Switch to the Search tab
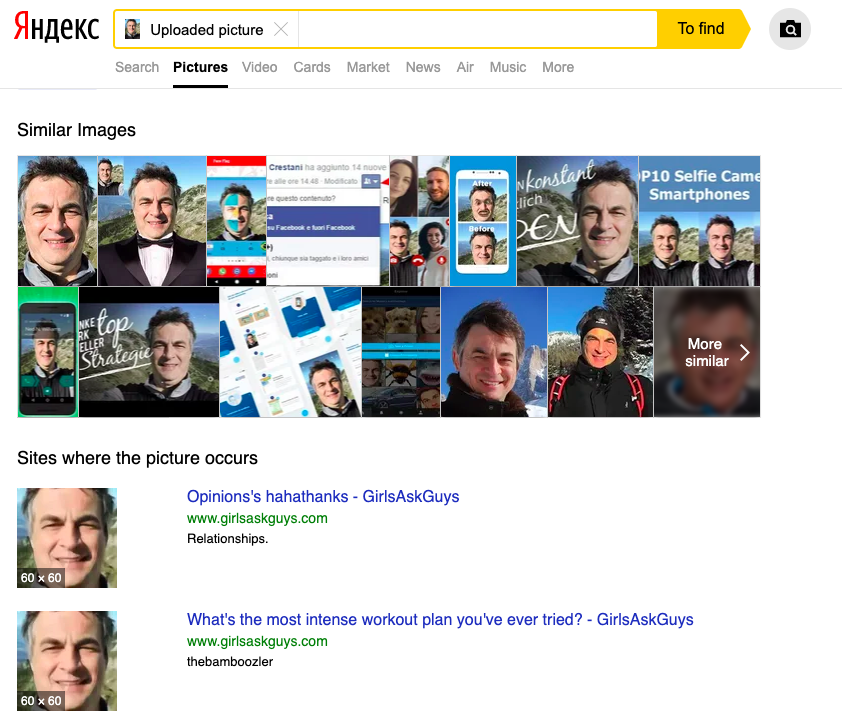Image resolution: width=842 pixels, height=715 pixels. pos(137,67)
